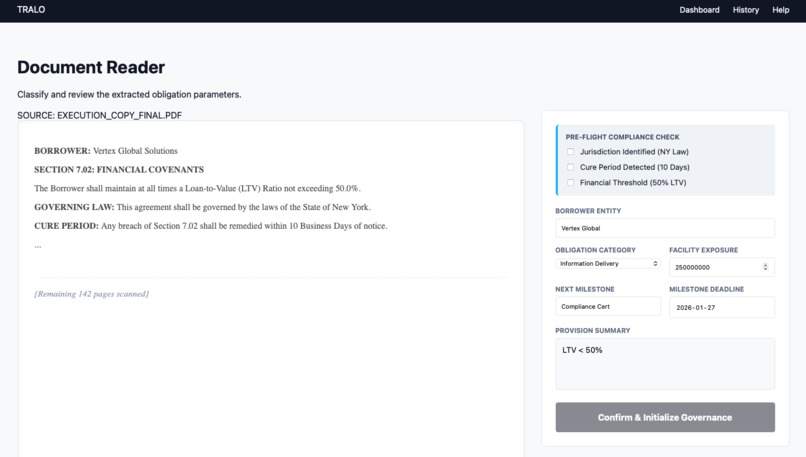Click the Loan-to-Value ratio sentence

click(197, 188)
